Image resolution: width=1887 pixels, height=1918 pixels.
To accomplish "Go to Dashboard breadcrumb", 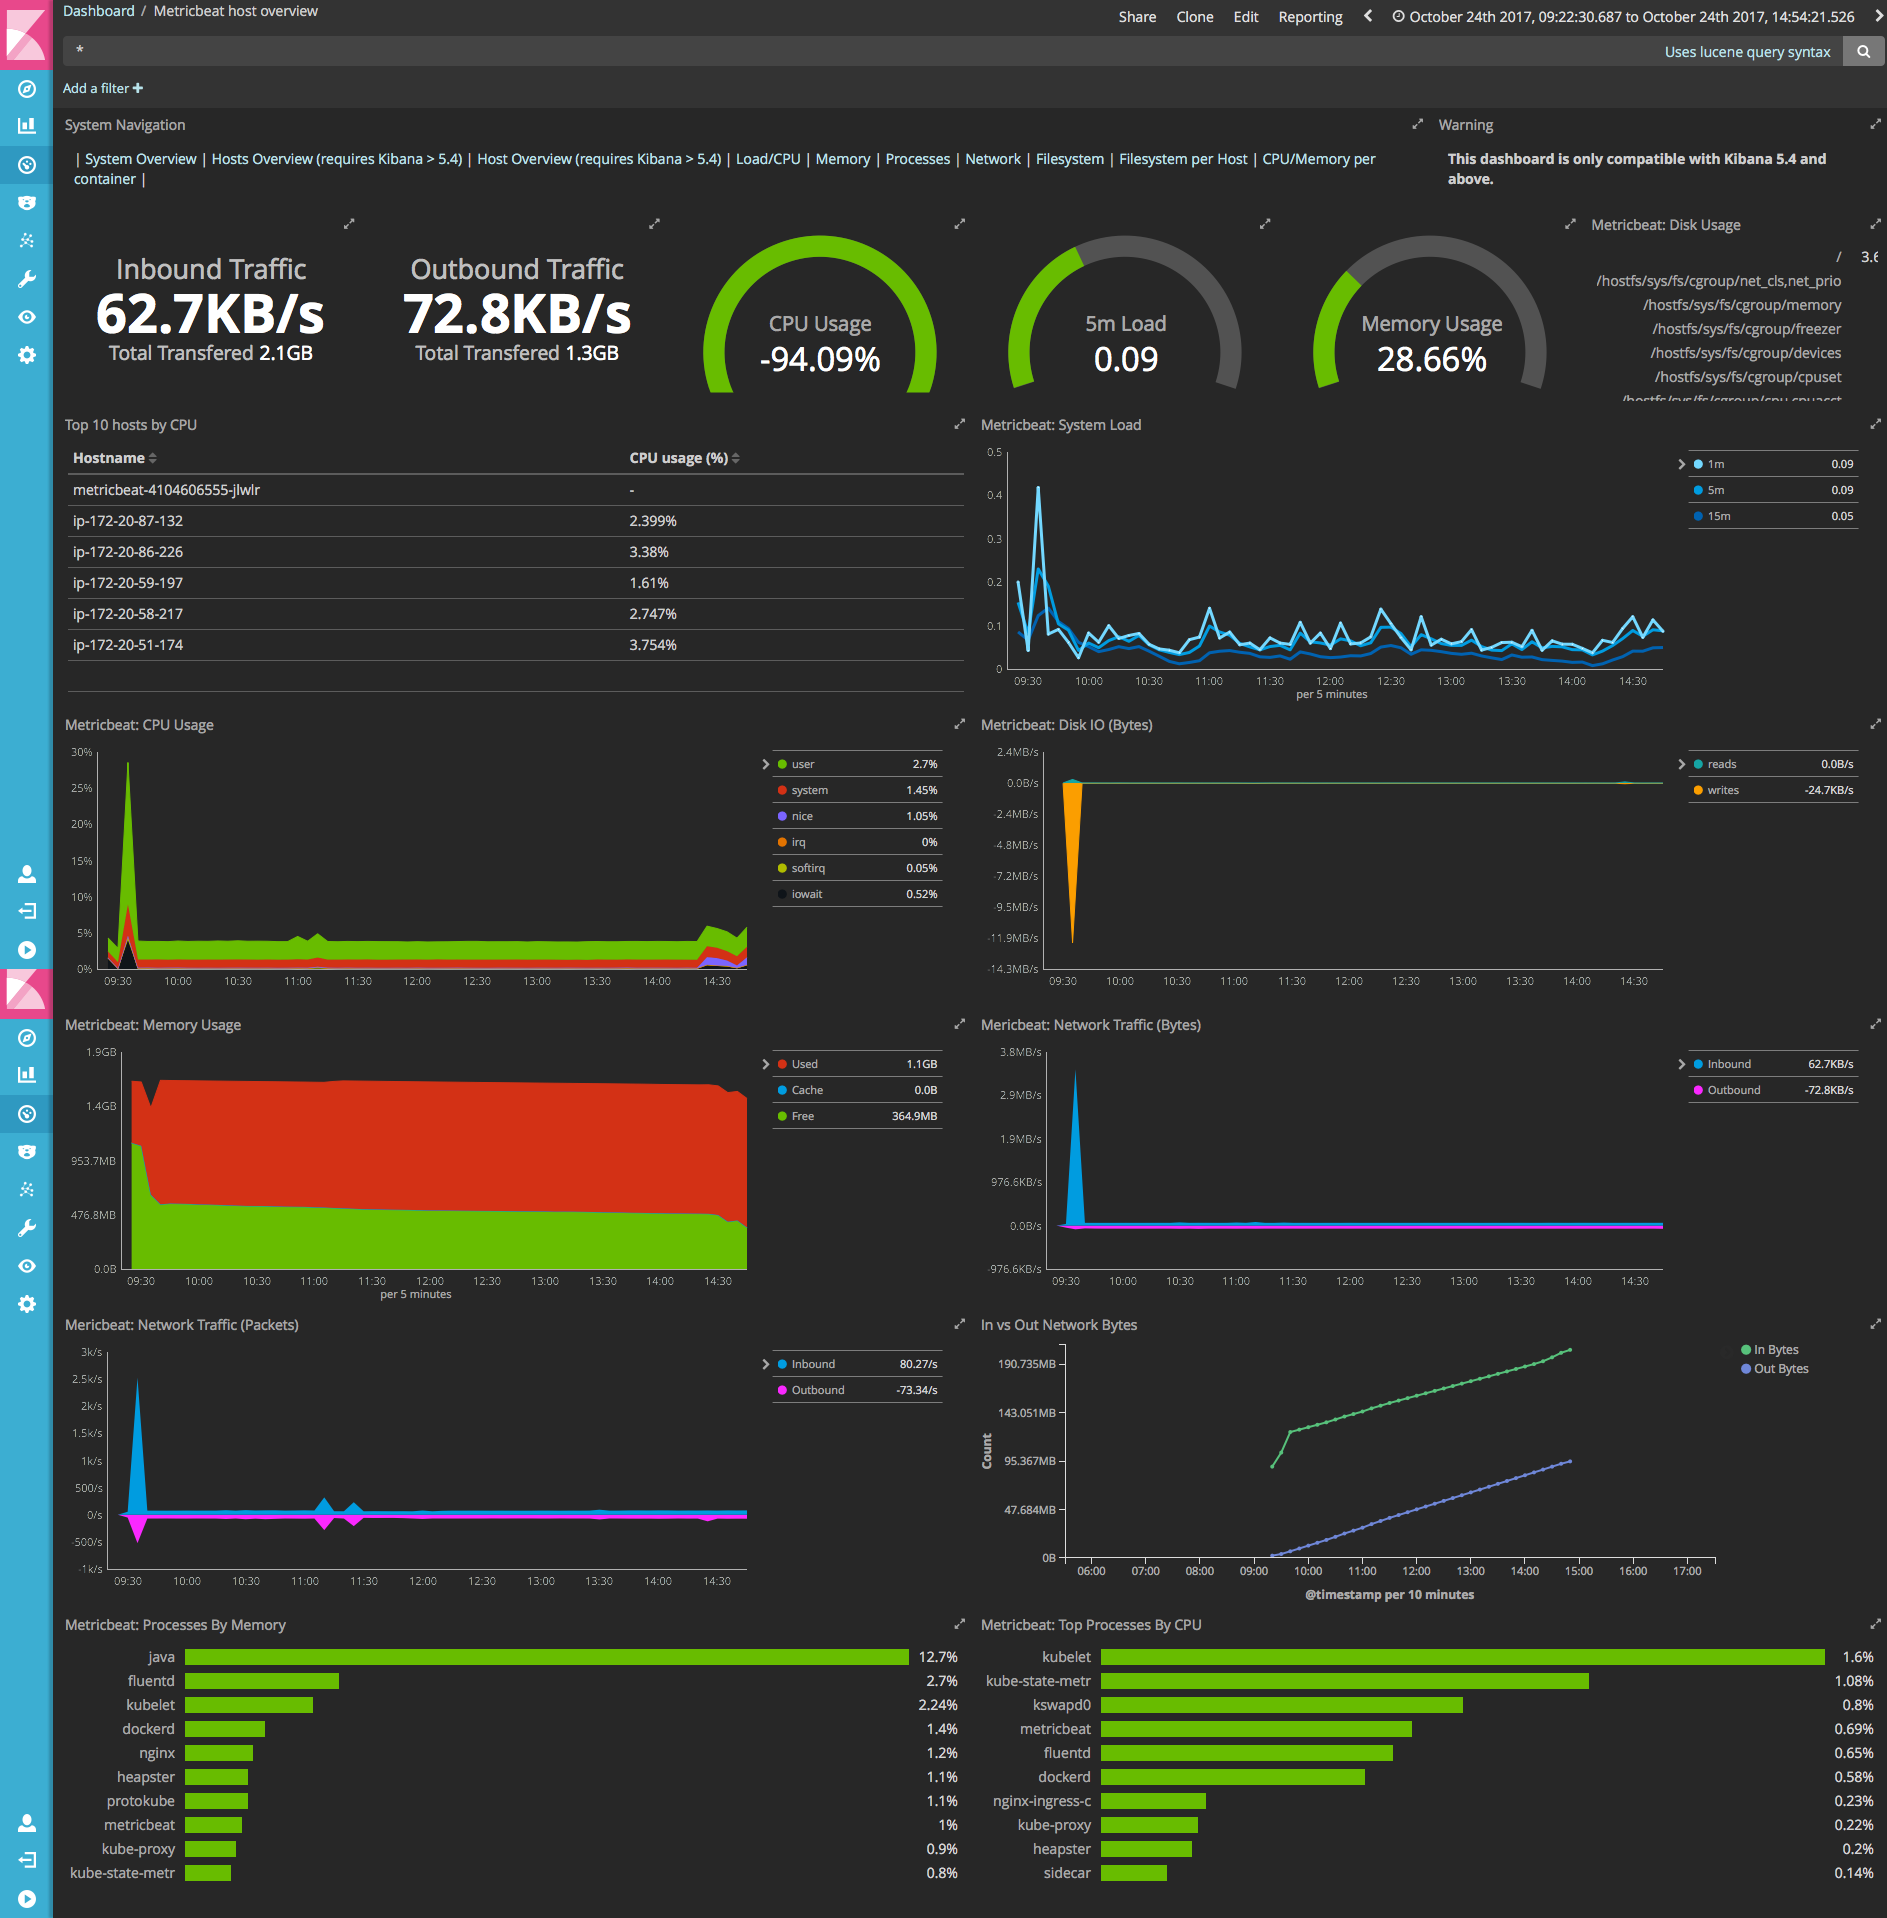I will 98,11.
